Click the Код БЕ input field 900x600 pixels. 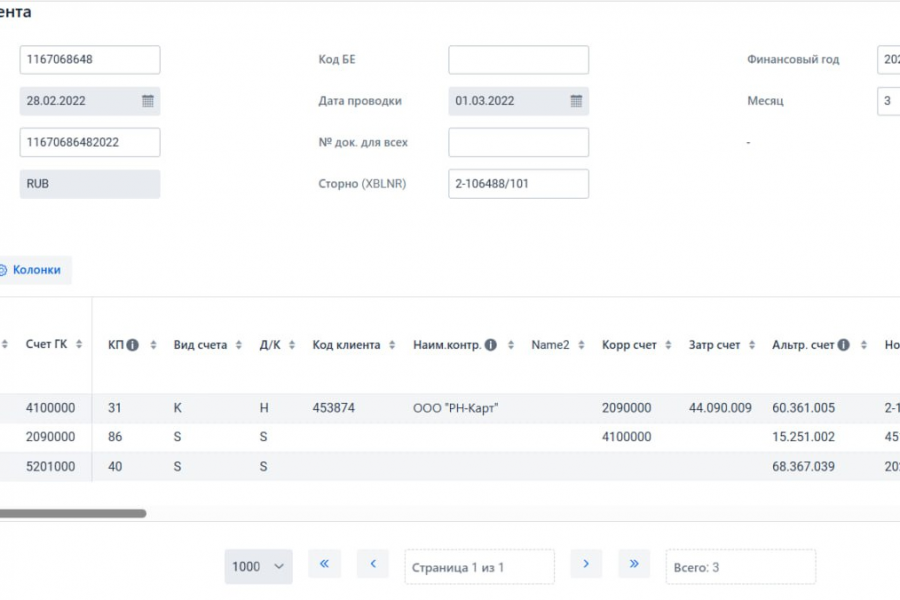click(518, 60)
